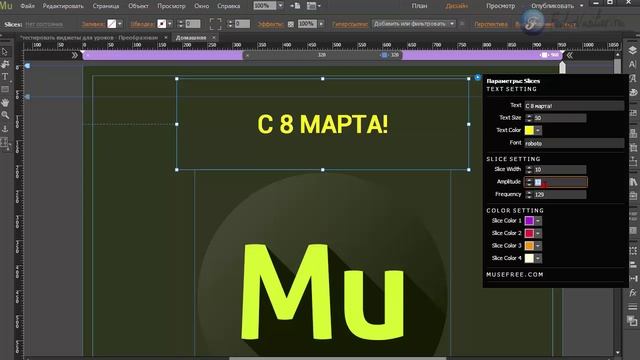Open the Окно menu
The width and height of the screenshot is (640, 360).
(x=202, y=6)
